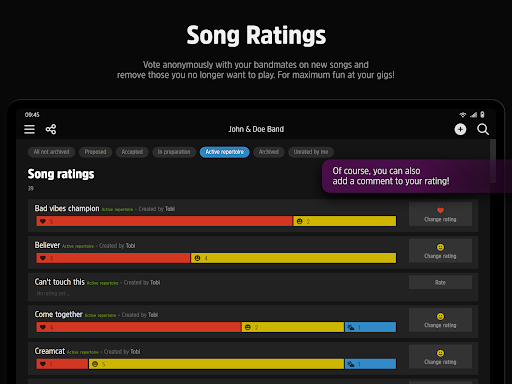
Task: Click heart icon in Bad vibes champion bar
Action: 43,221
